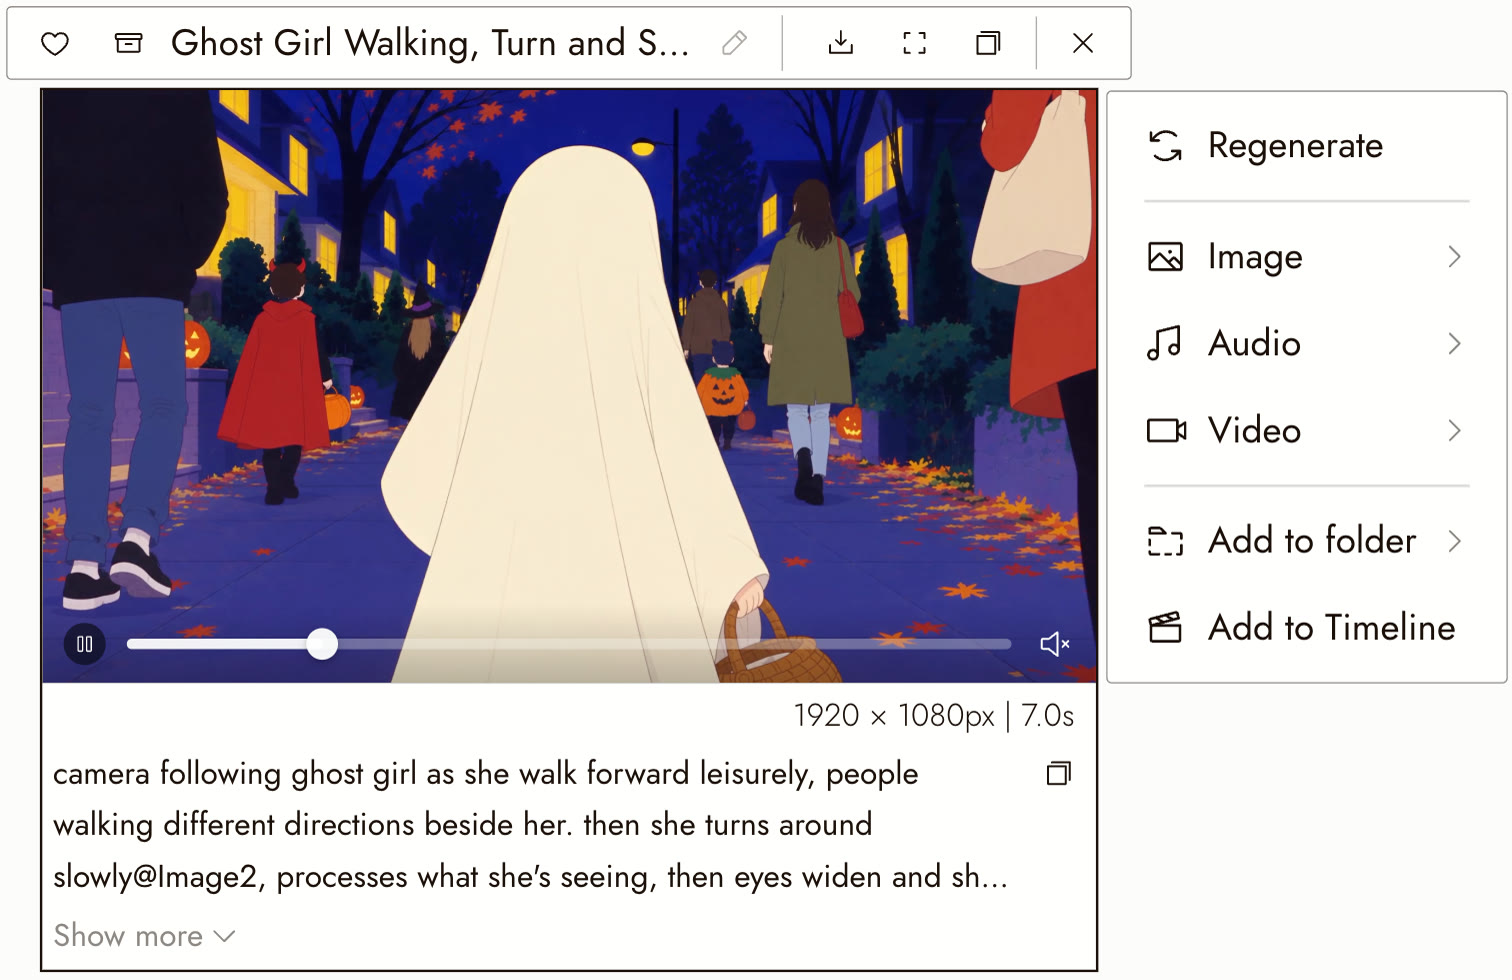
Task: Click the Image picture icon
Action: 1165,257
